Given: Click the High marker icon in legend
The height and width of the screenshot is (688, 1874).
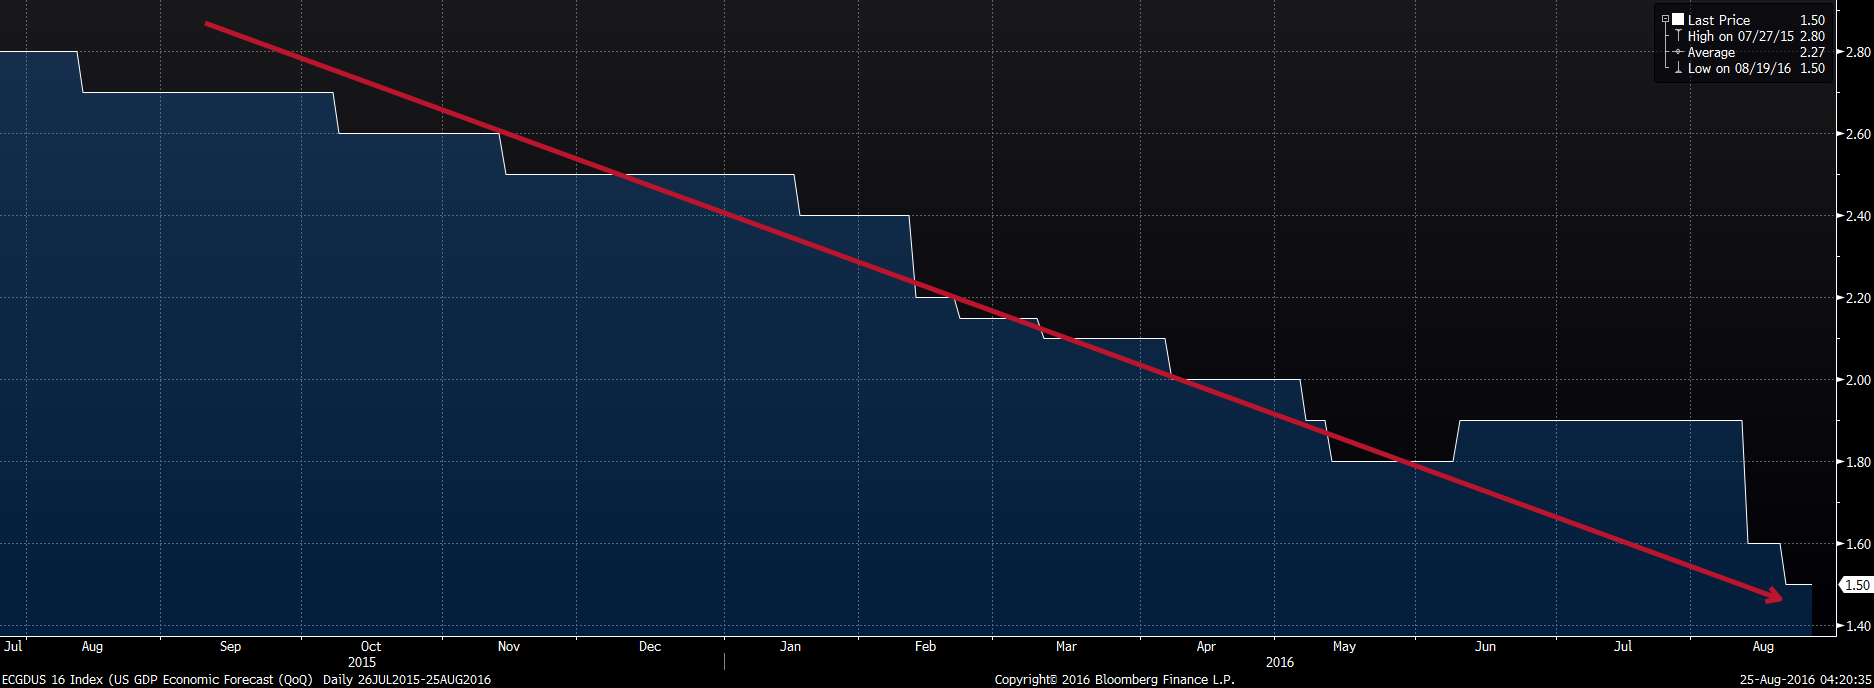Looking at the screenshot, I should click(x=1678, y=36).
